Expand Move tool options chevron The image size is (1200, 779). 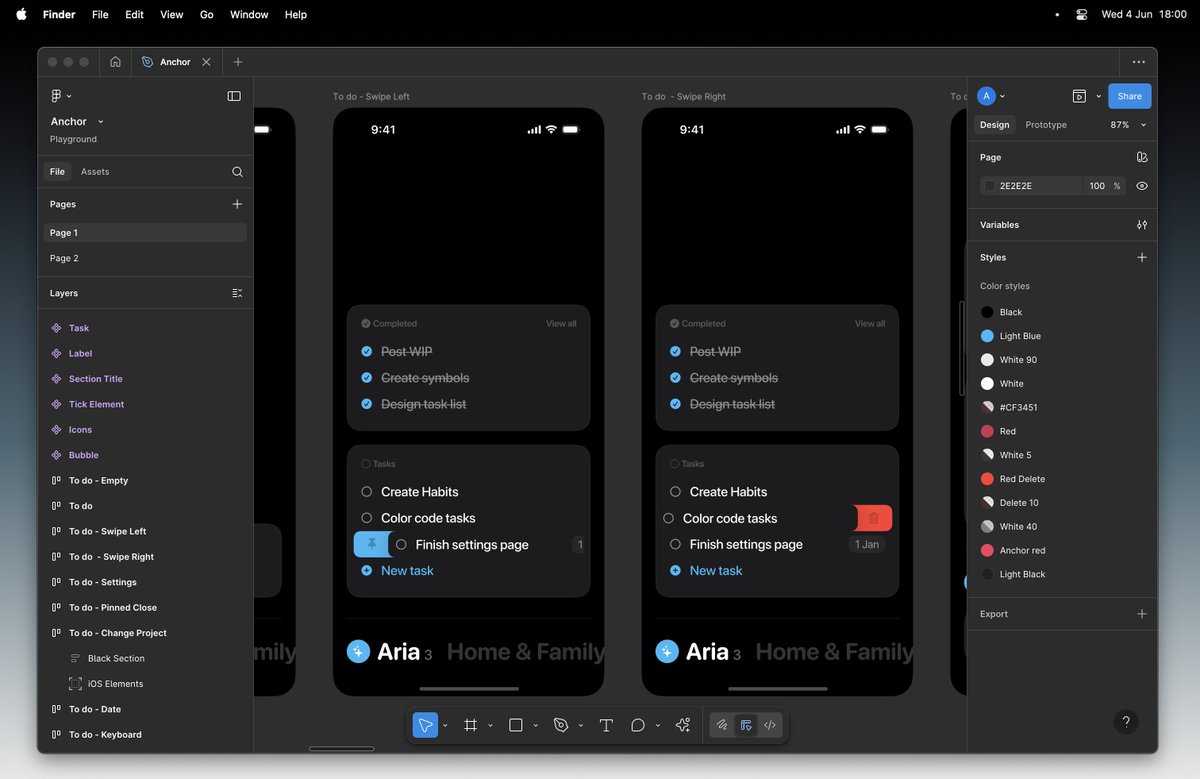pos(445,726)
